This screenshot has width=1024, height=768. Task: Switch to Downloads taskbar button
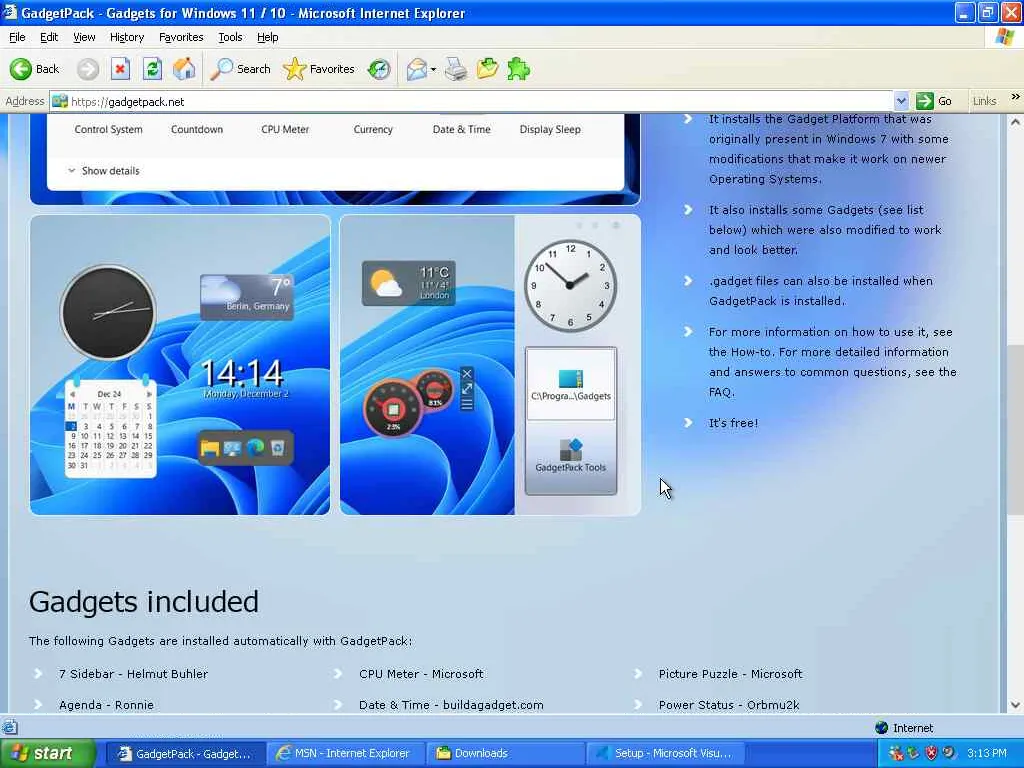(504, 753)
